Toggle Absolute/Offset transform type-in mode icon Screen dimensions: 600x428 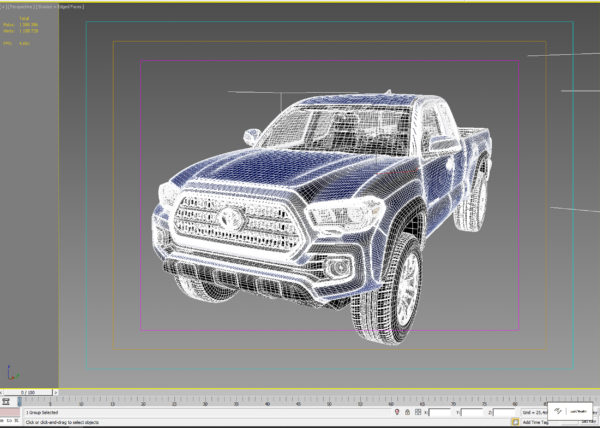pyautogui.click(x=418, y=412)
